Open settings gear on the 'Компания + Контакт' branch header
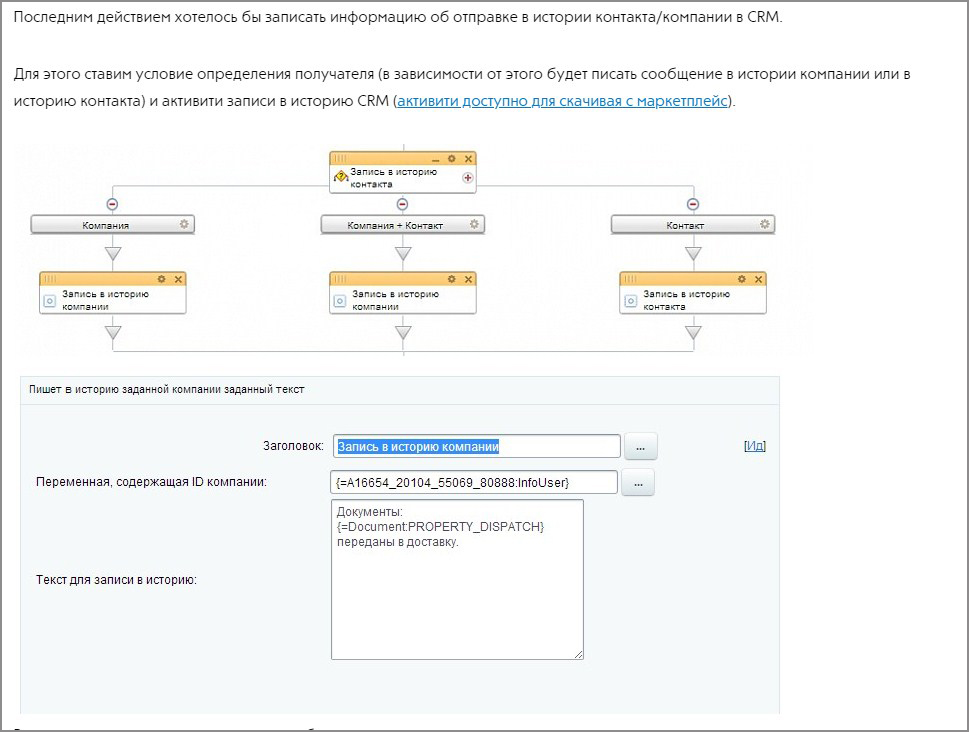The width and height of the screenshot is (969, 732). 474,224
